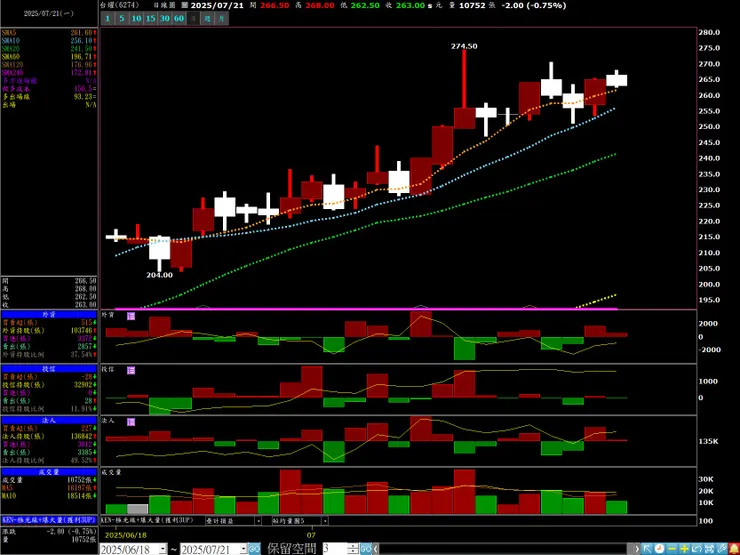Viewport: 740px width, 555px height.
Task: Click the yellow plus zoom-in icon
Action: click(684, 549)
